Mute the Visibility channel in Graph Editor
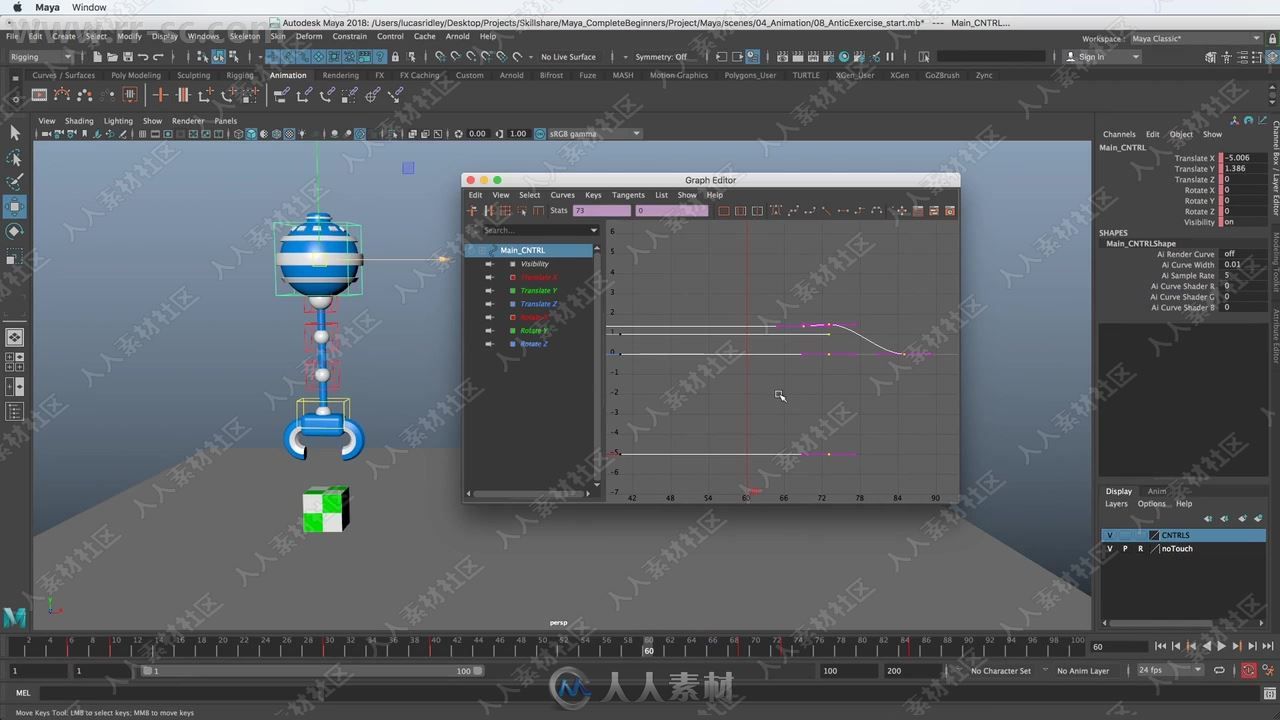This screenshot has height=720, width=1280. click(489, 264)
